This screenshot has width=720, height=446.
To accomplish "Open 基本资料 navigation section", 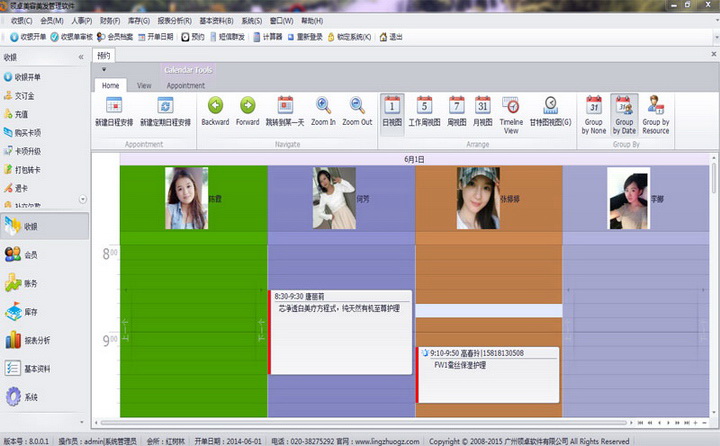I will 45,368.
